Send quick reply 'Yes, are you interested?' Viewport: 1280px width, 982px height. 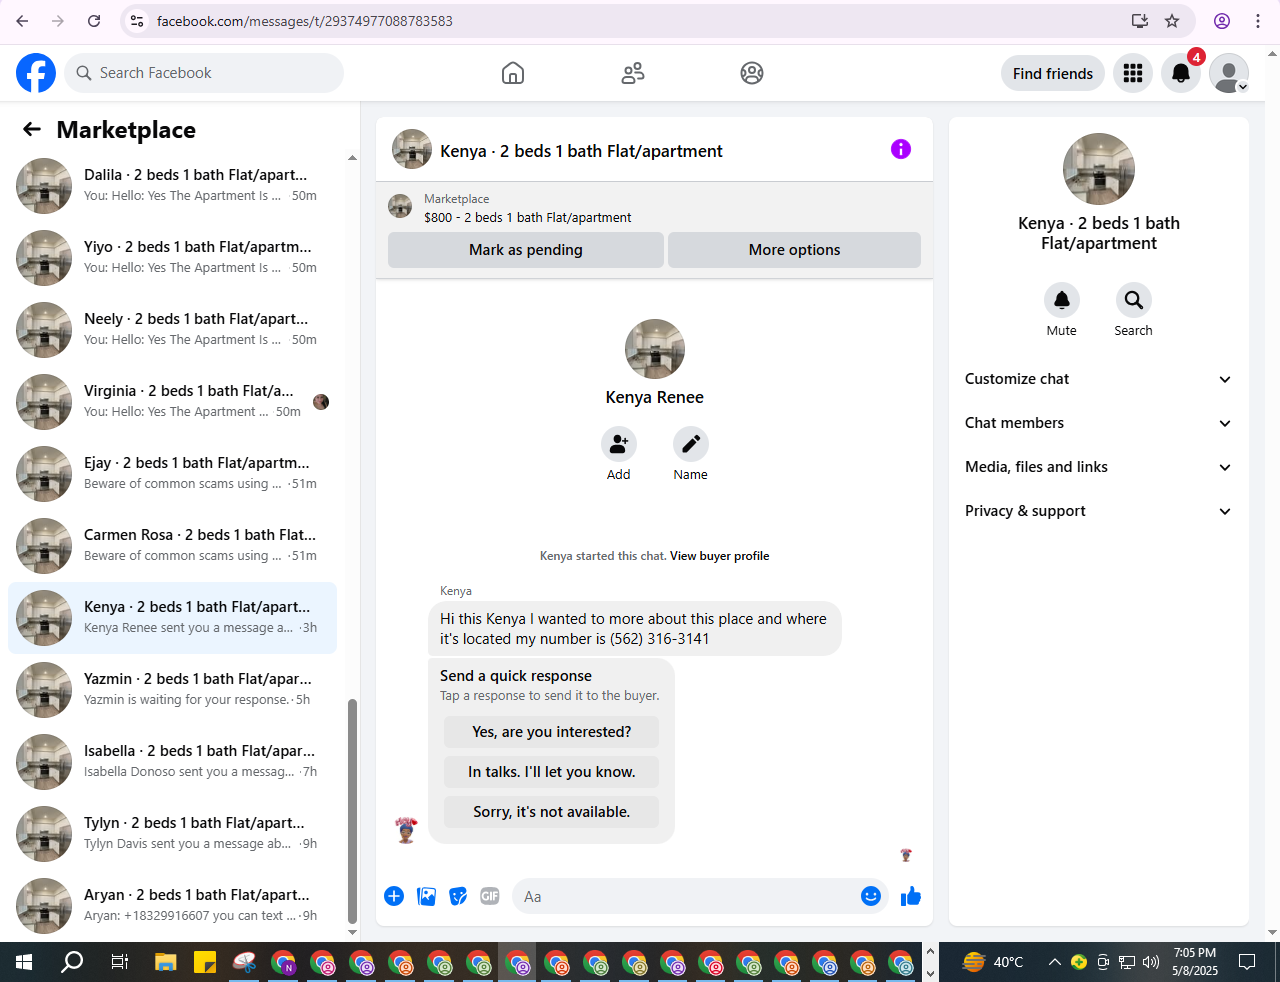[552, 732]
